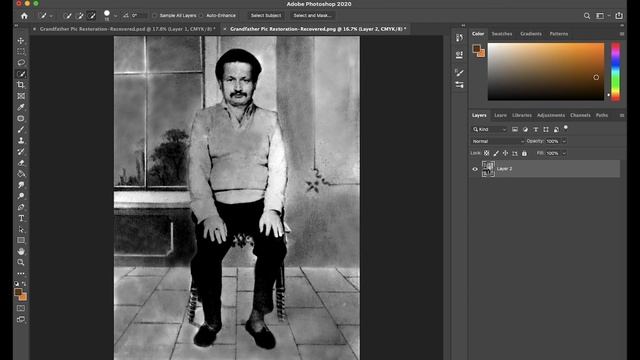The width and height of the screenshot is (640, 360).
Task: Toggle lock position
Action: coord(505,153)
